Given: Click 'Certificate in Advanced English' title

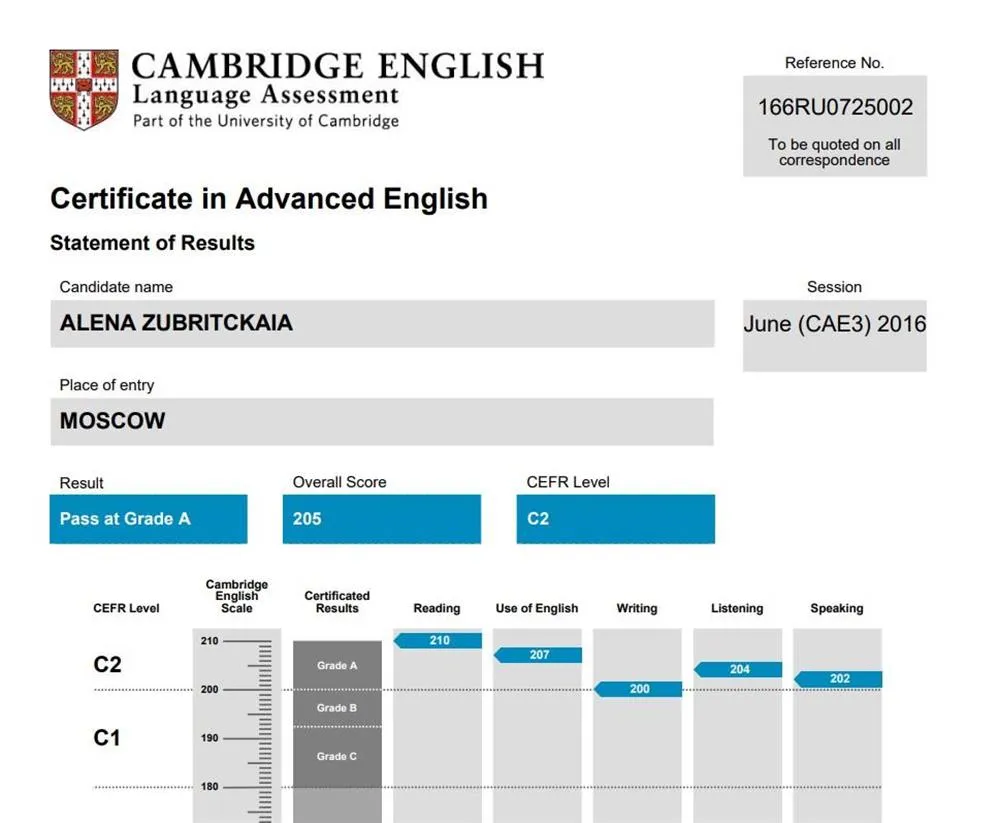Looking at the screenshot, I should point(269,199).
